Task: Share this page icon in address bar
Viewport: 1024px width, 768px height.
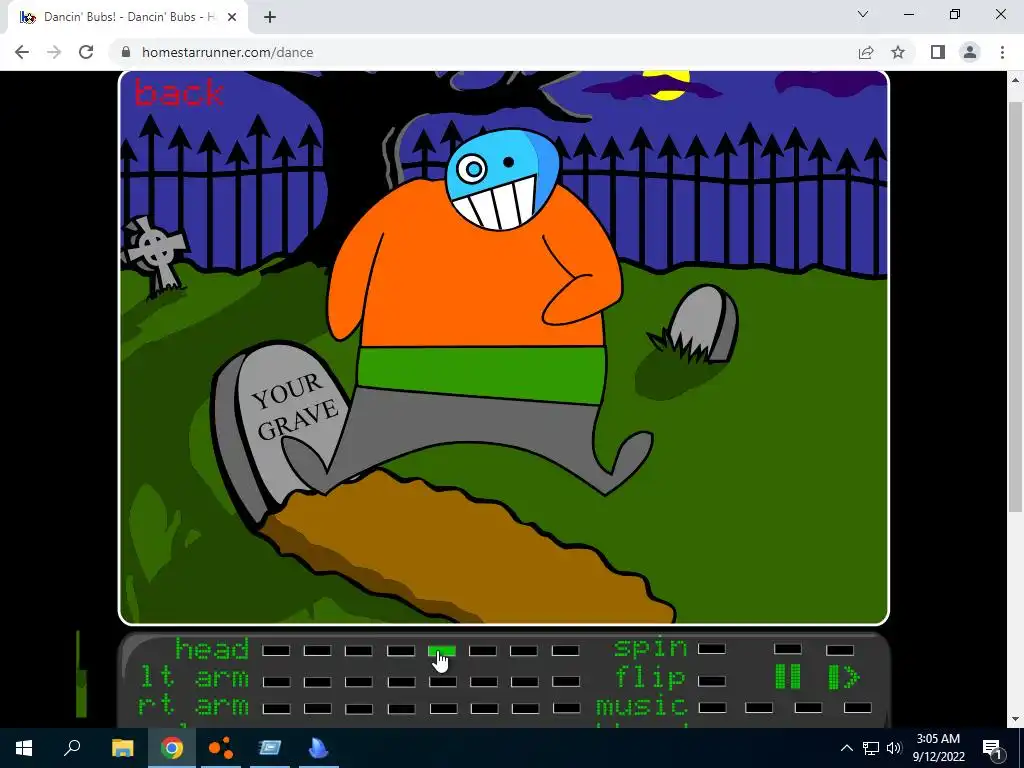Action: coord(866,52)
